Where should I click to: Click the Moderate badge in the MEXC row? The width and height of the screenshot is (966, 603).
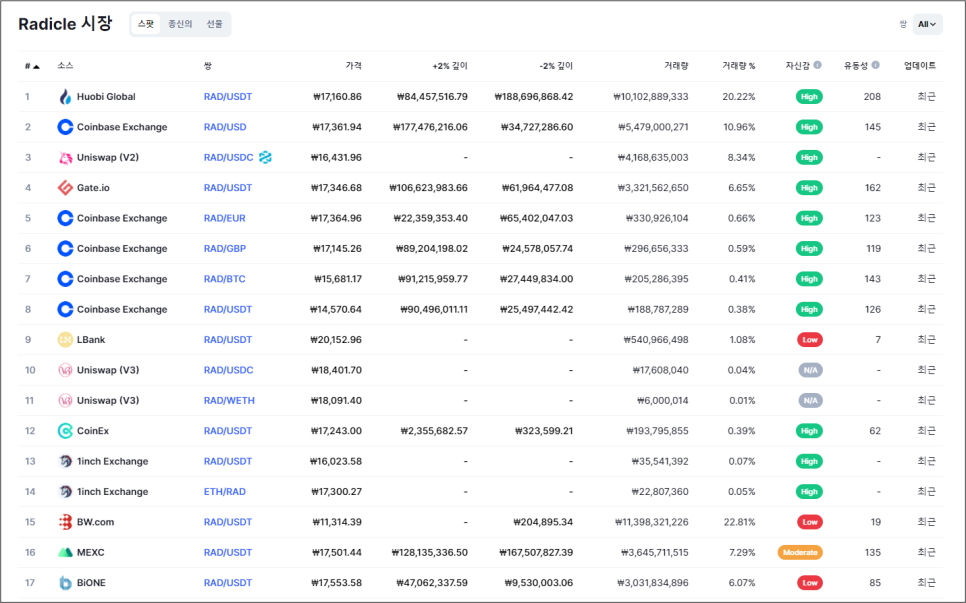tap(800, 552)
